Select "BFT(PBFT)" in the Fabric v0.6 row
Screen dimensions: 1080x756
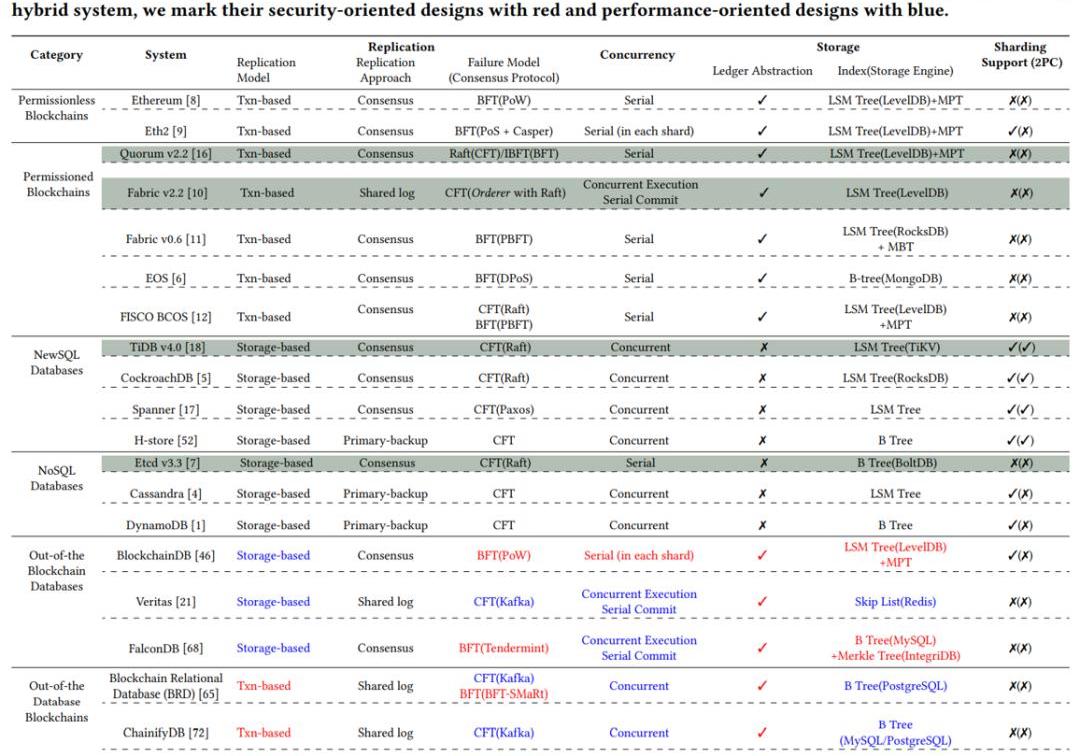tap(503, 239)
